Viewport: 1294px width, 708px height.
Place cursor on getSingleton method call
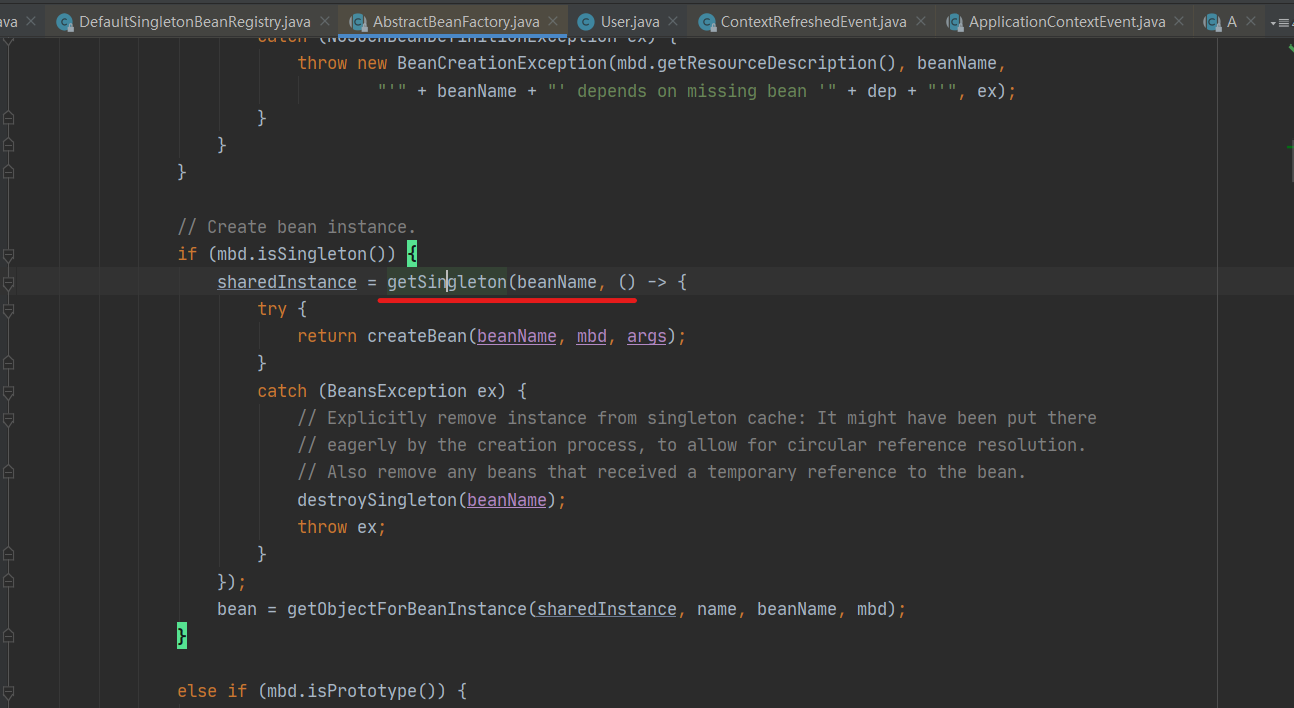click(447, 282)
